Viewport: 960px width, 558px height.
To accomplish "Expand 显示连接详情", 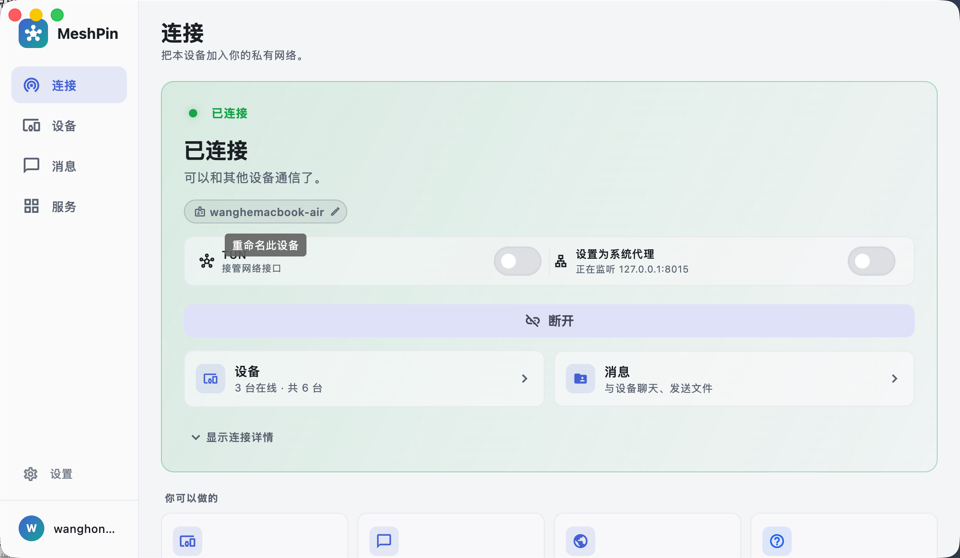I will click(232, 437).
